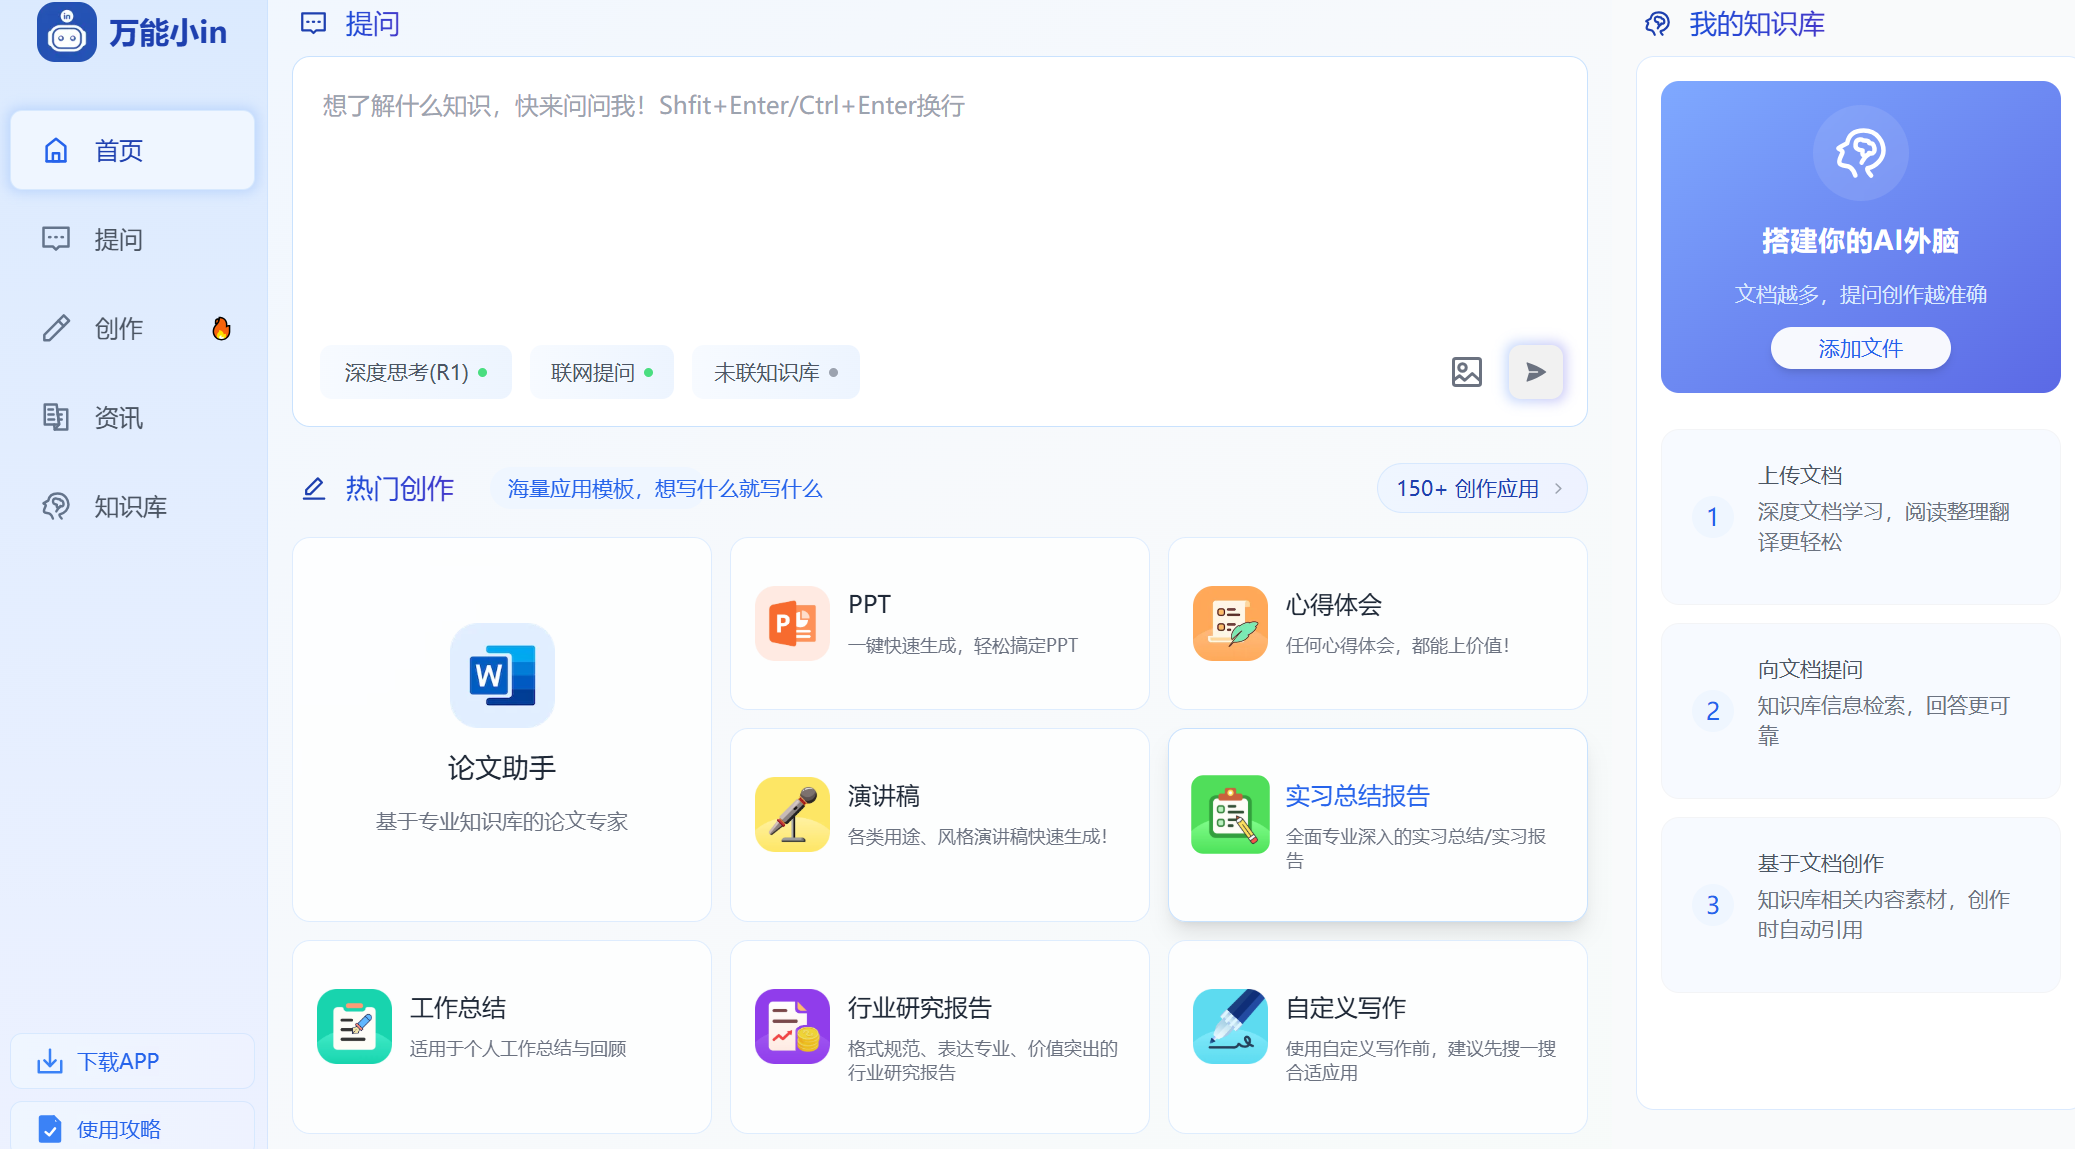Image resolution: width=2075 pixels, height=1149 pixels.
Task: Open the 工作总结 title
Action: [x=458, y=1007]
